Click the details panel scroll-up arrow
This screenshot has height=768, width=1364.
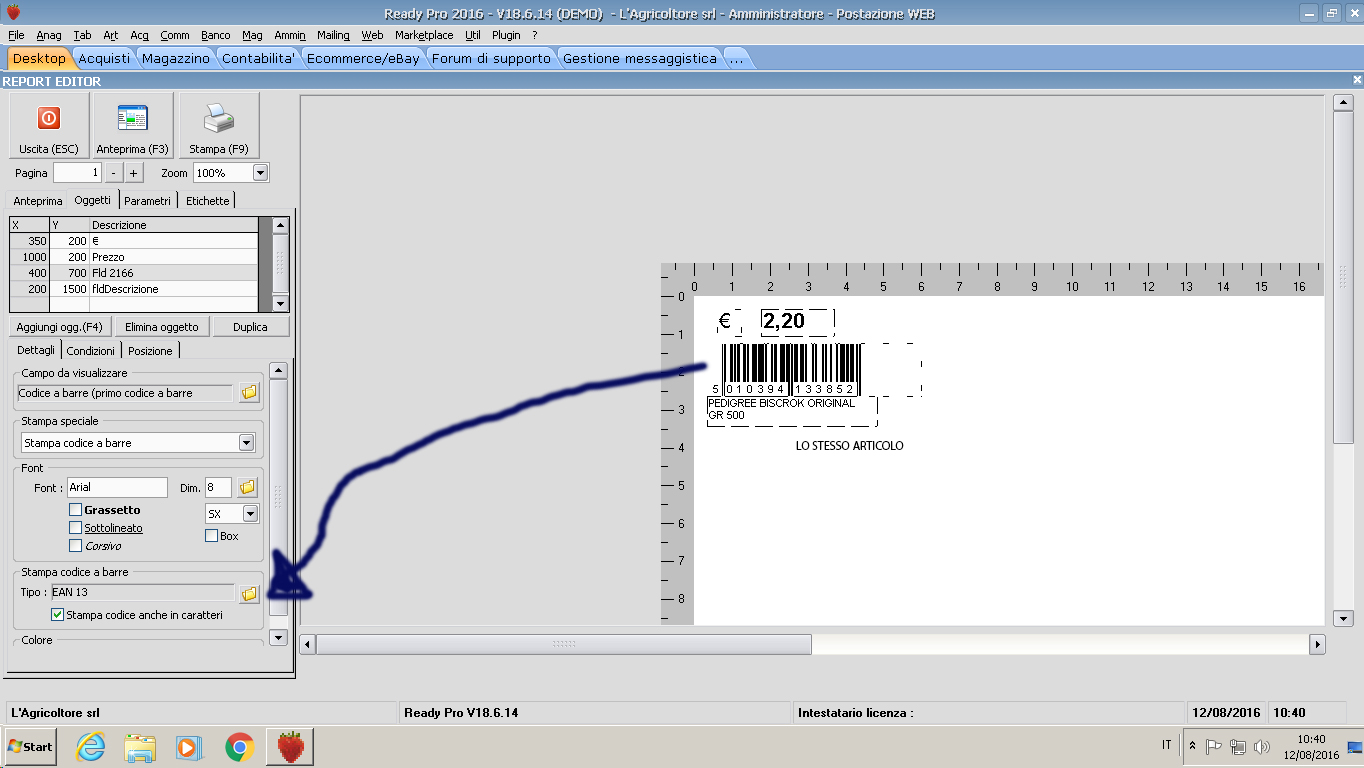[279, 370]
